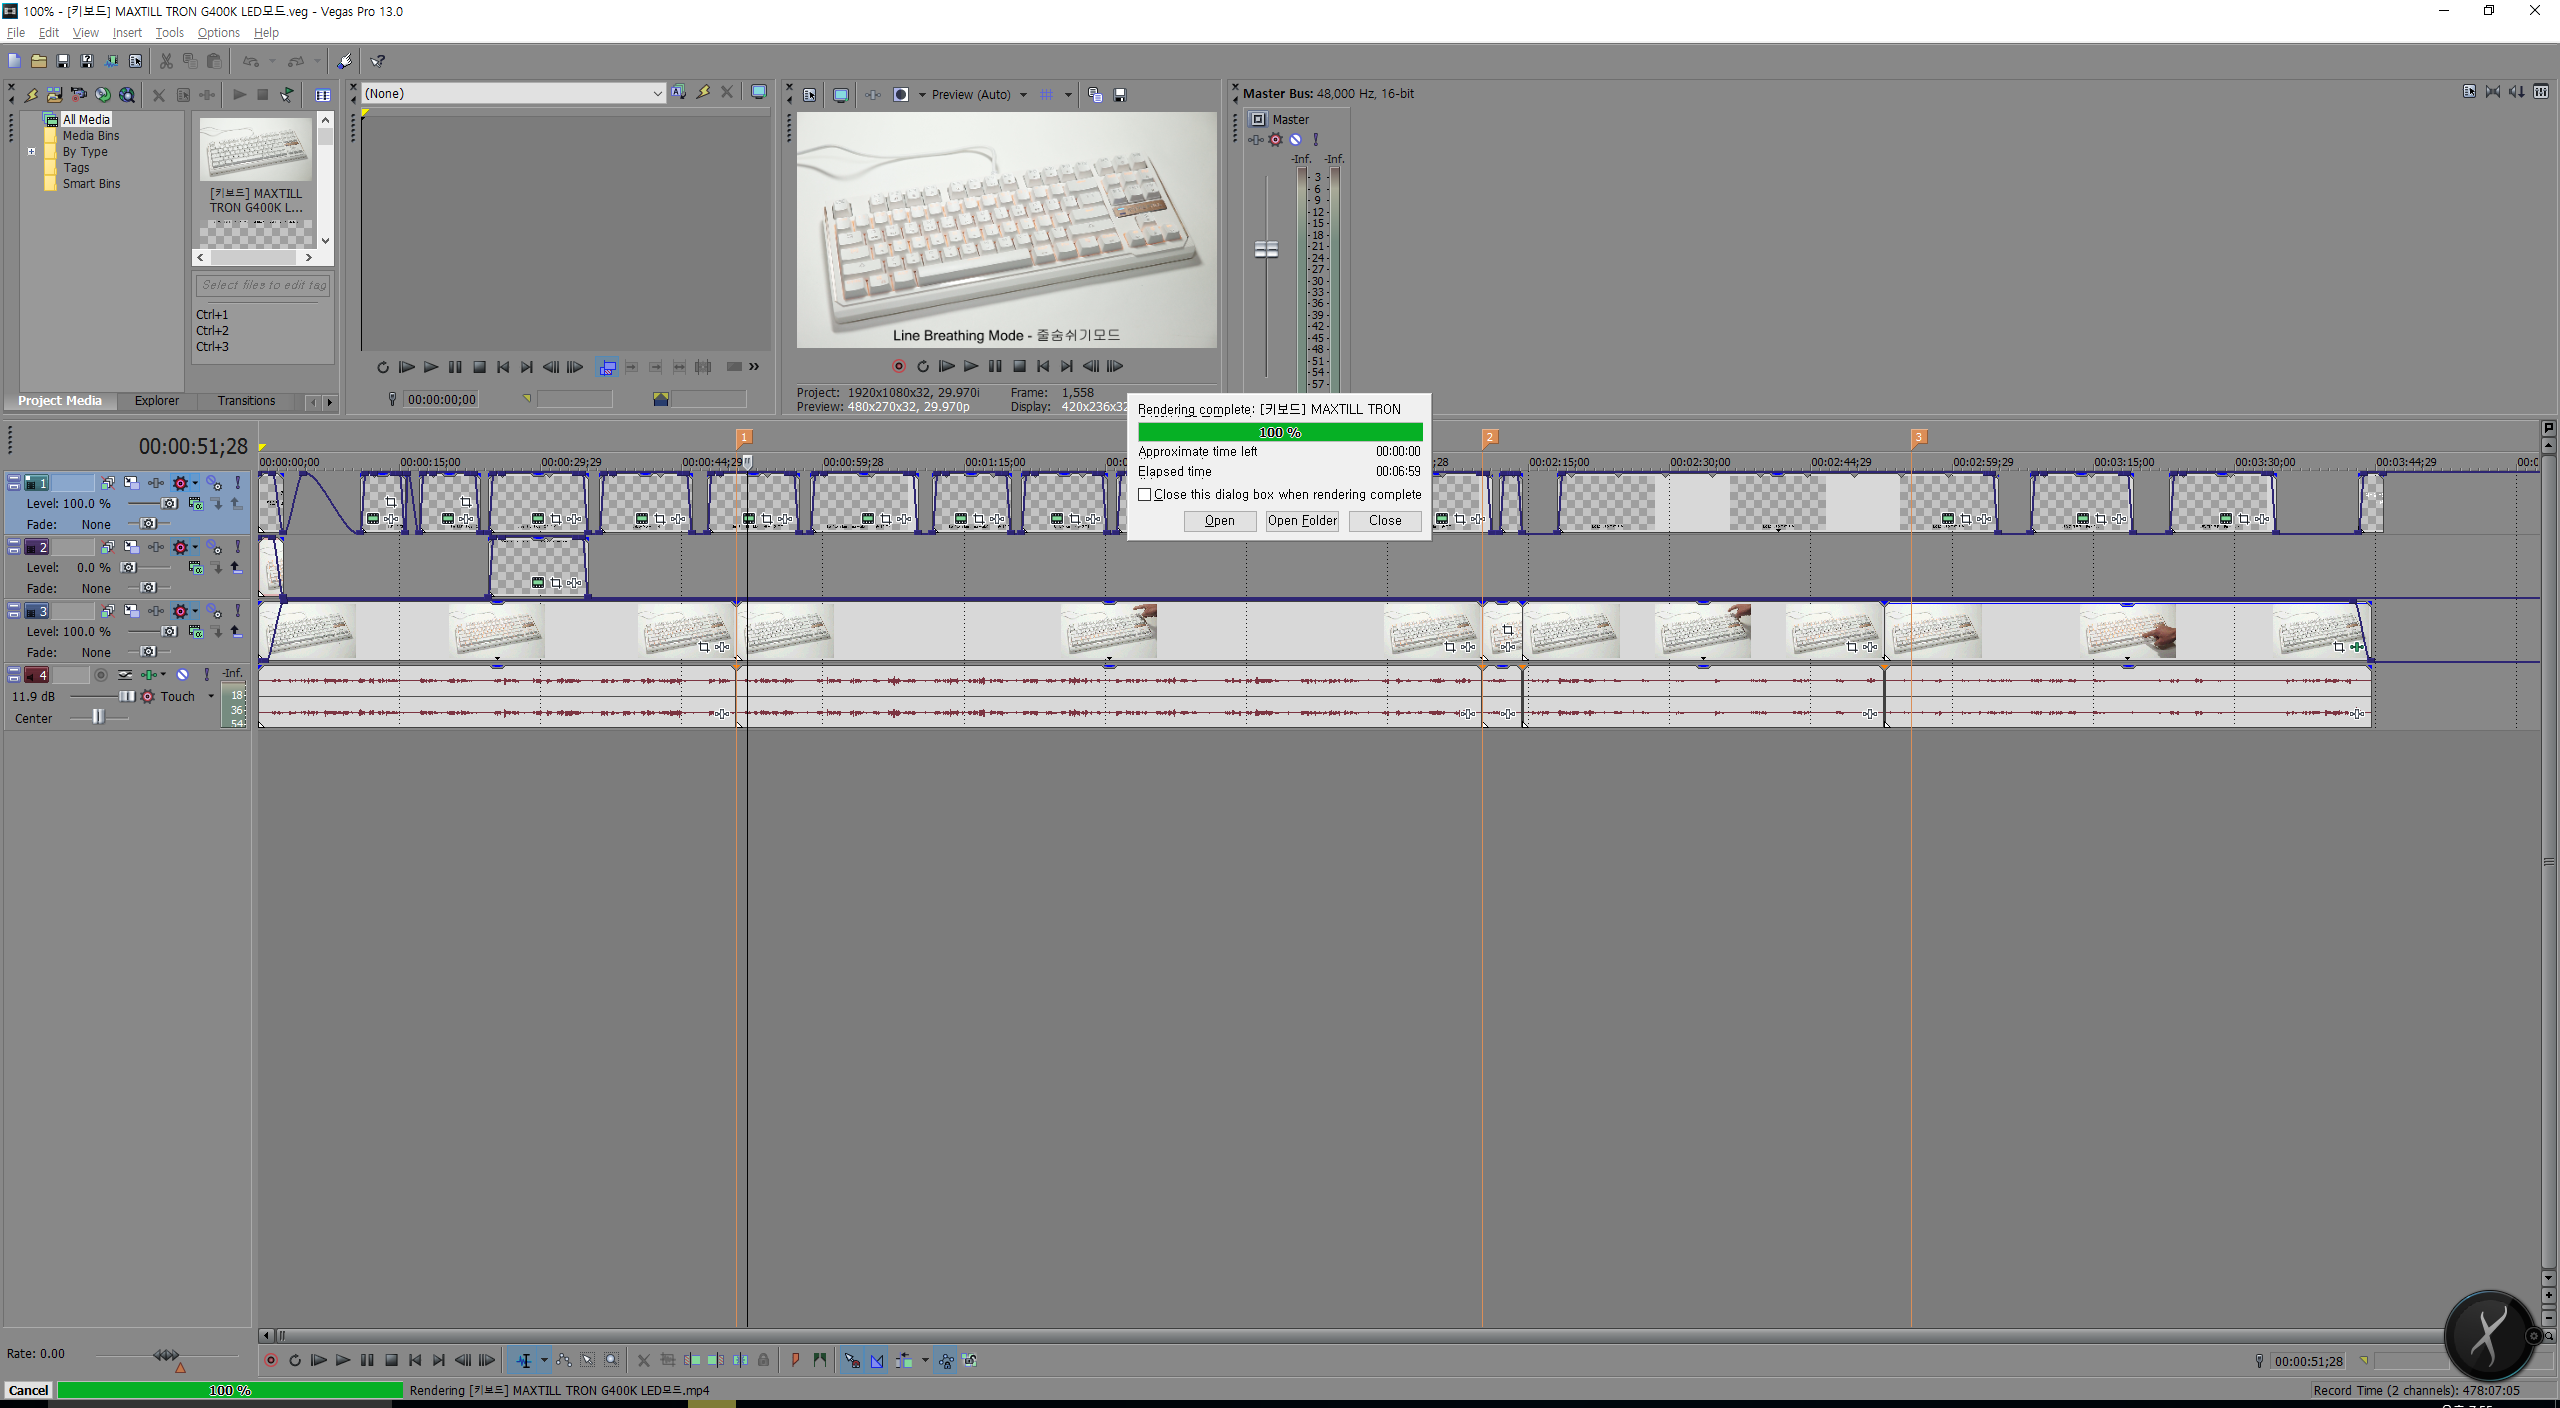Click the Master bus volume fader
Image resolution: width=2560 pixels, height=1408 pixels.
click(x=1266, y=249)
